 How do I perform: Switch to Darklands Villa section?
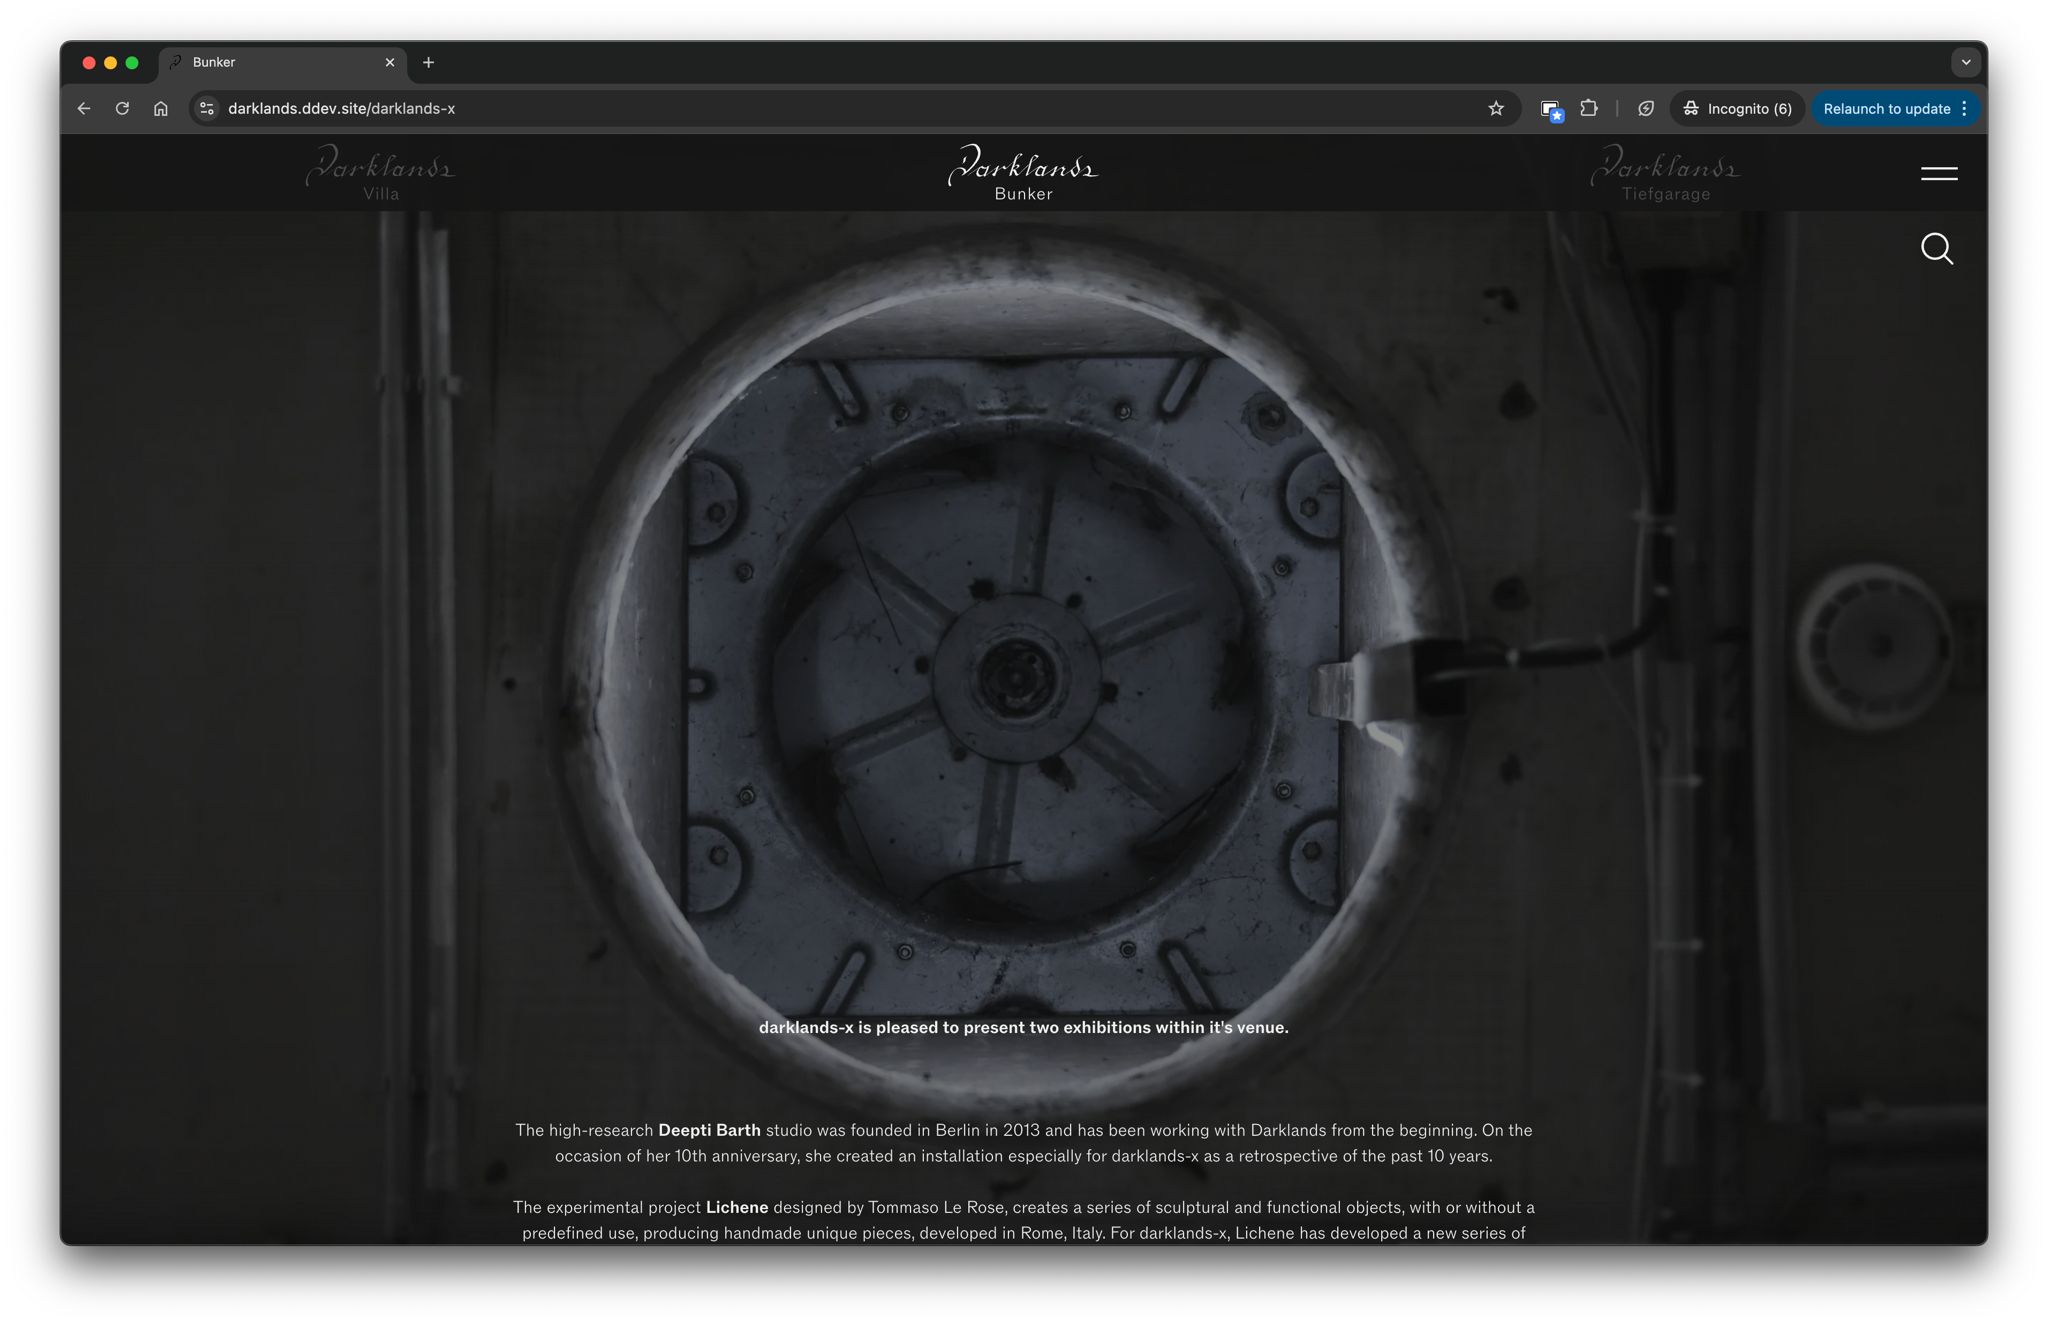[x=380, y=174]
